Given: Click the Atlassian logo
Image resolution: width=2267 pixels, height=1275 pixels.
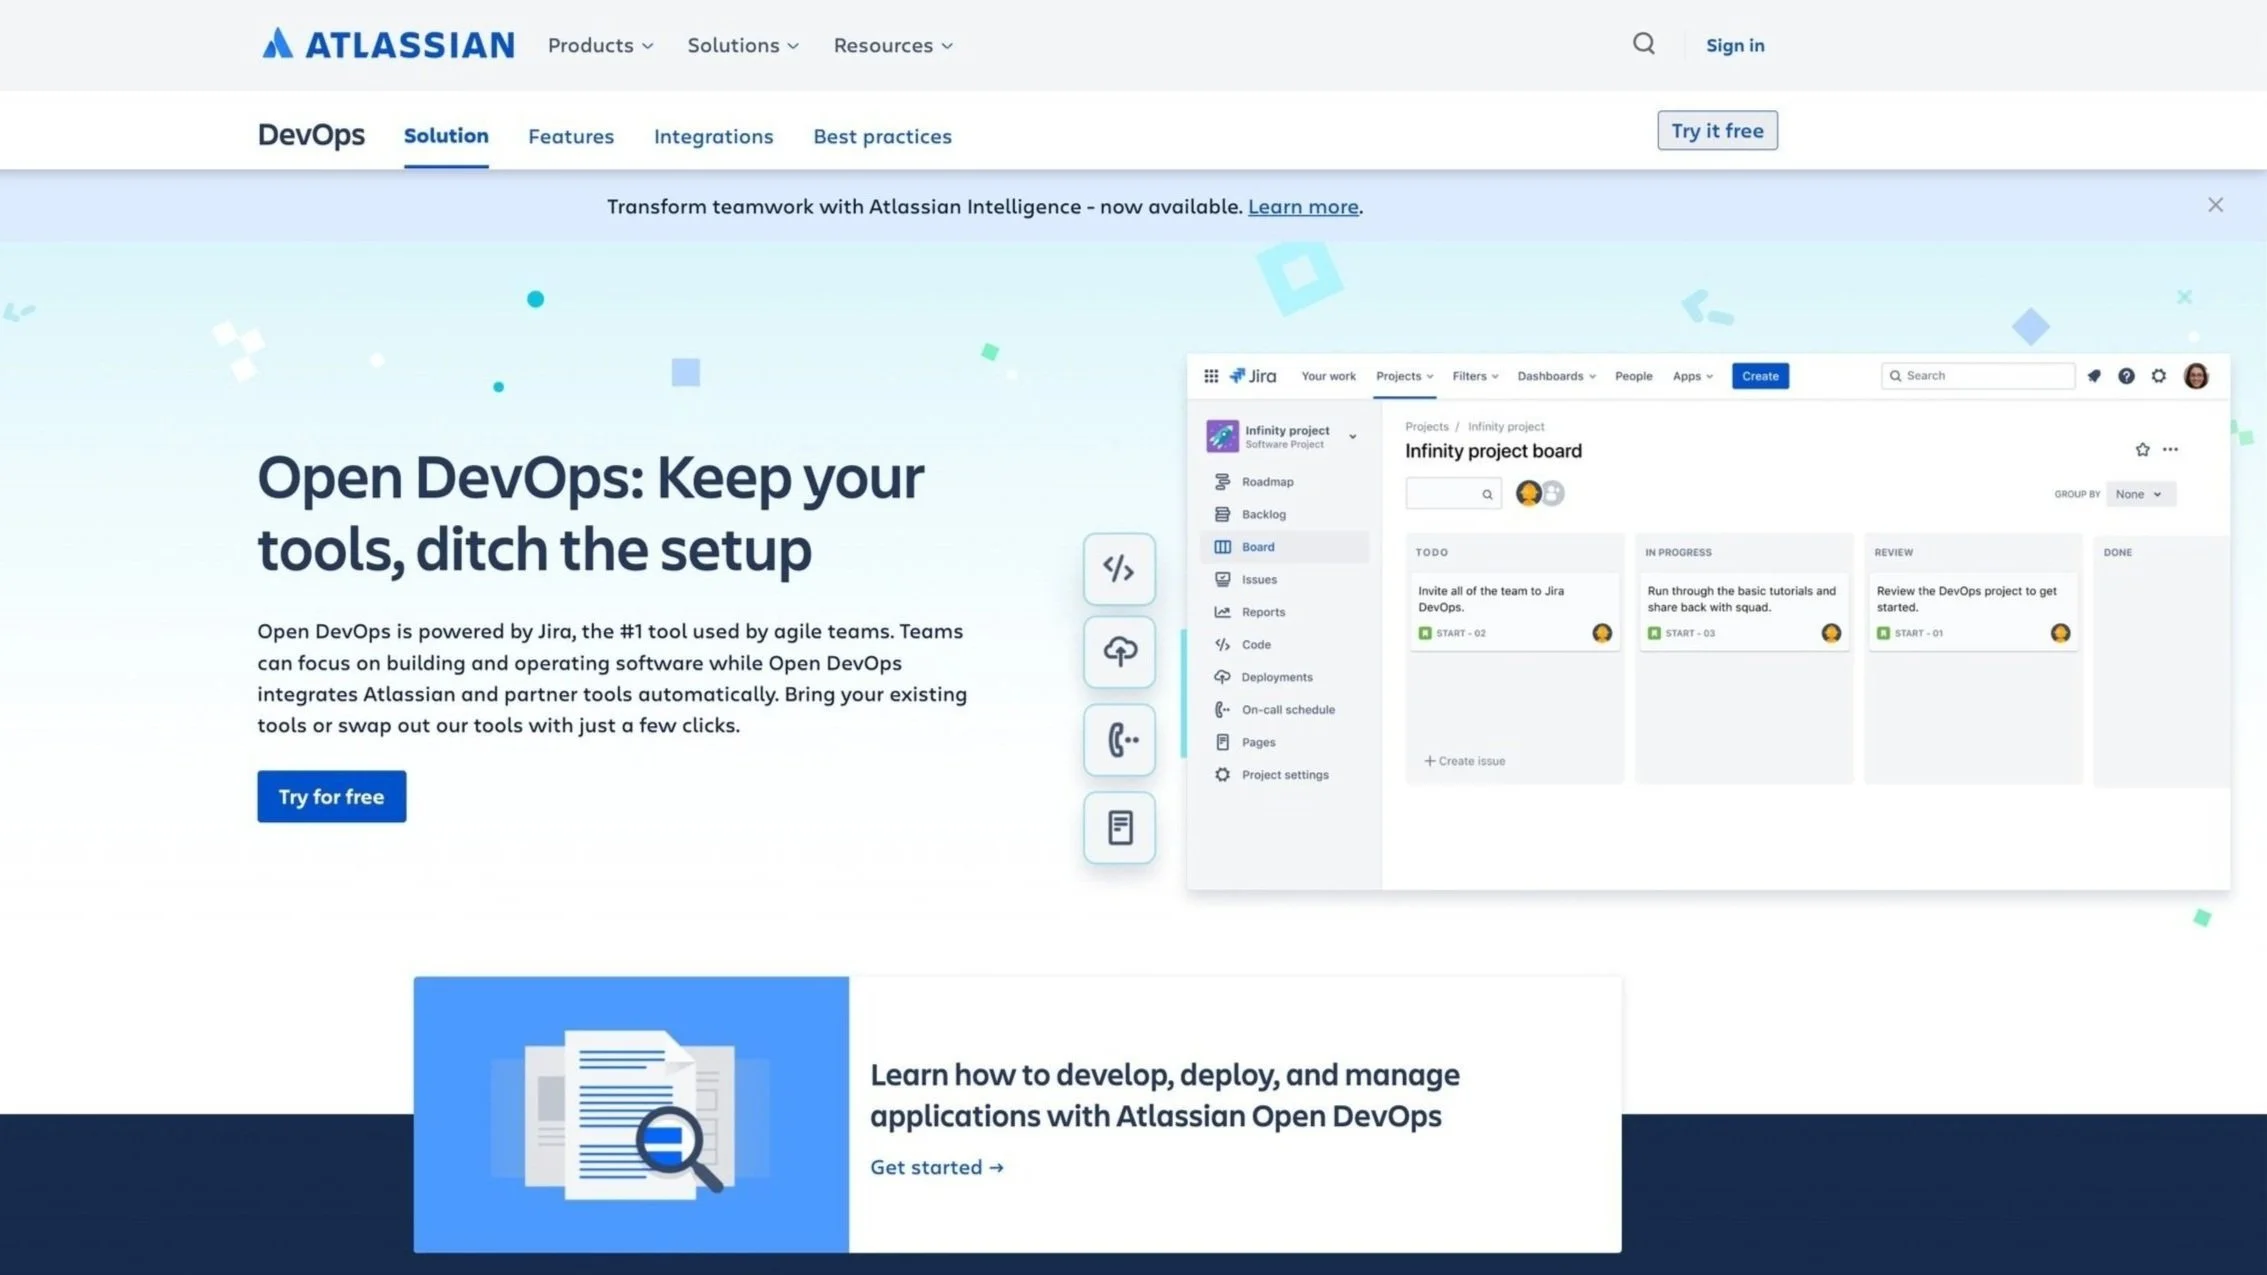Looking at the screenshot, I should click(x=388, y=44).
